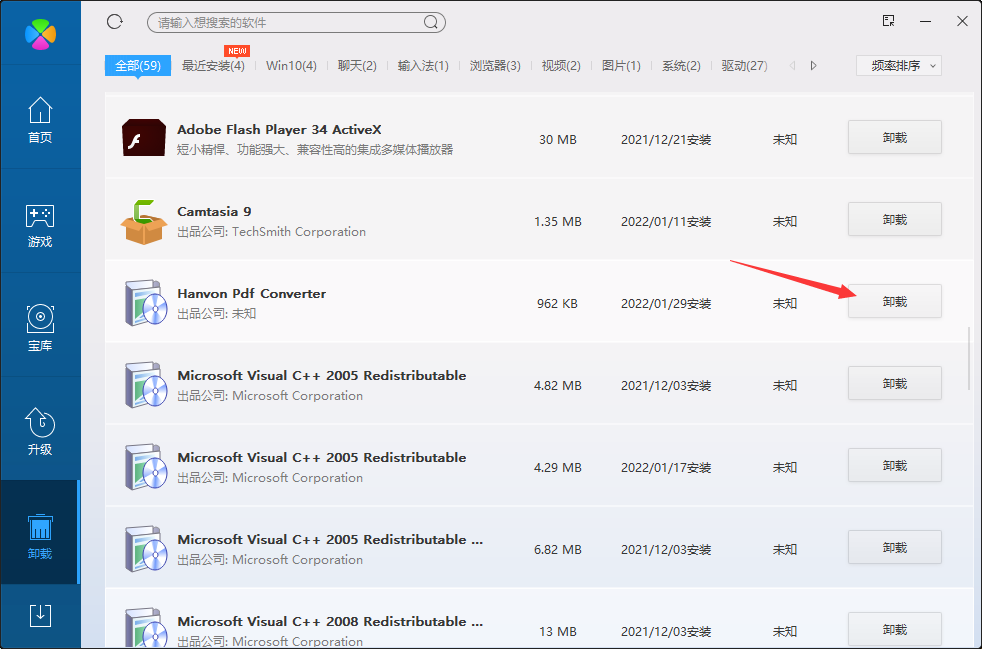Select the 输入法(1) tab

tap(423, 66)
